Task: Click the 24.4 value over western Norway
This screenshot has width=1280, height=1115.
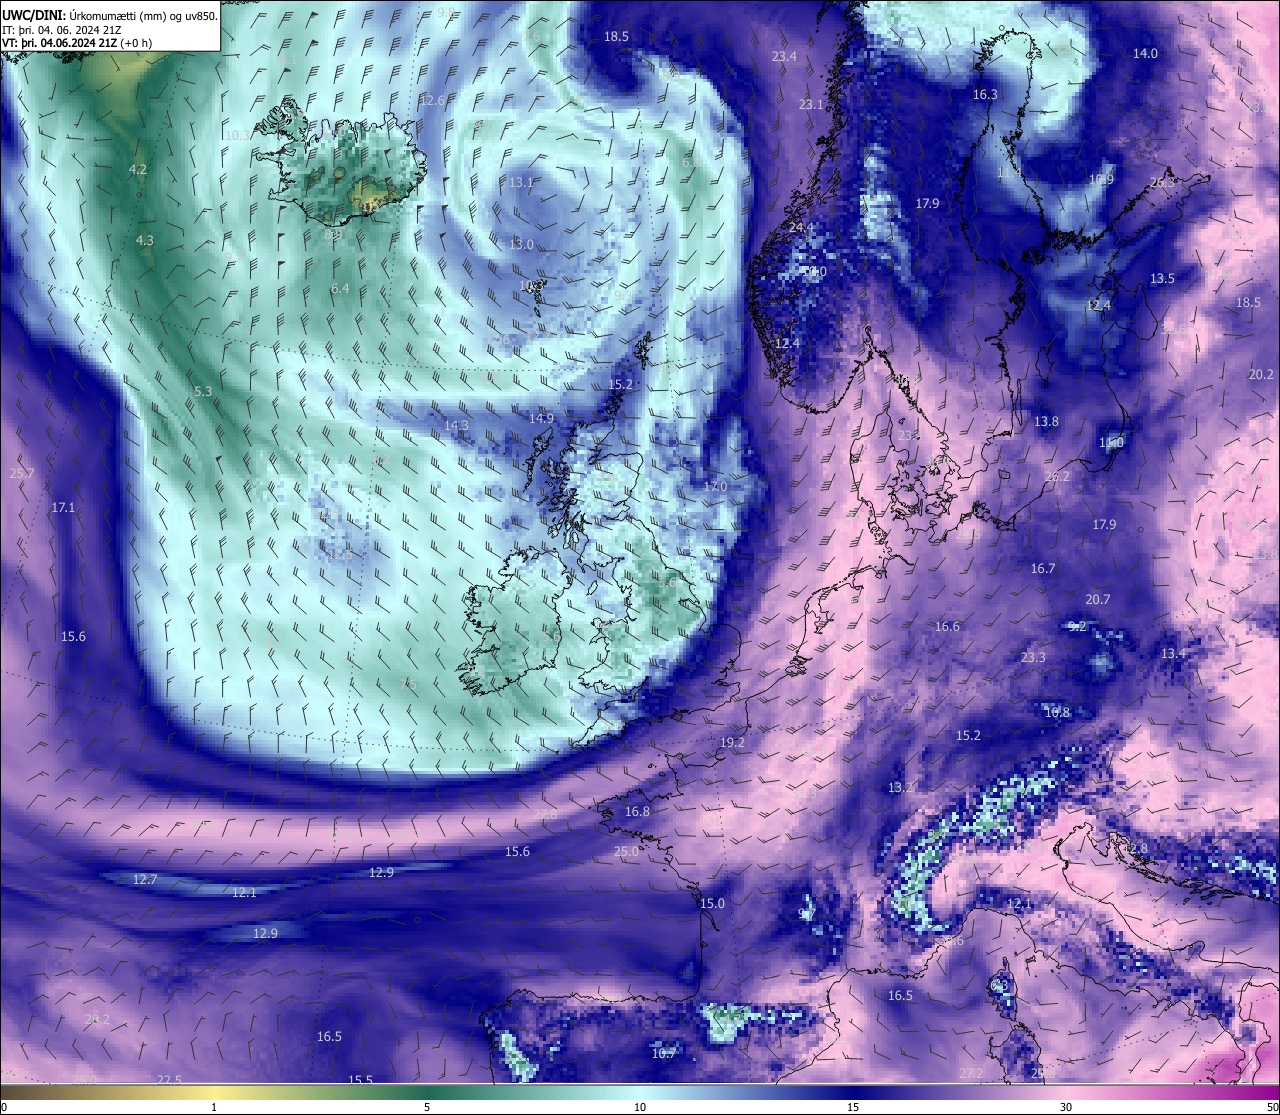Action: 801,229
